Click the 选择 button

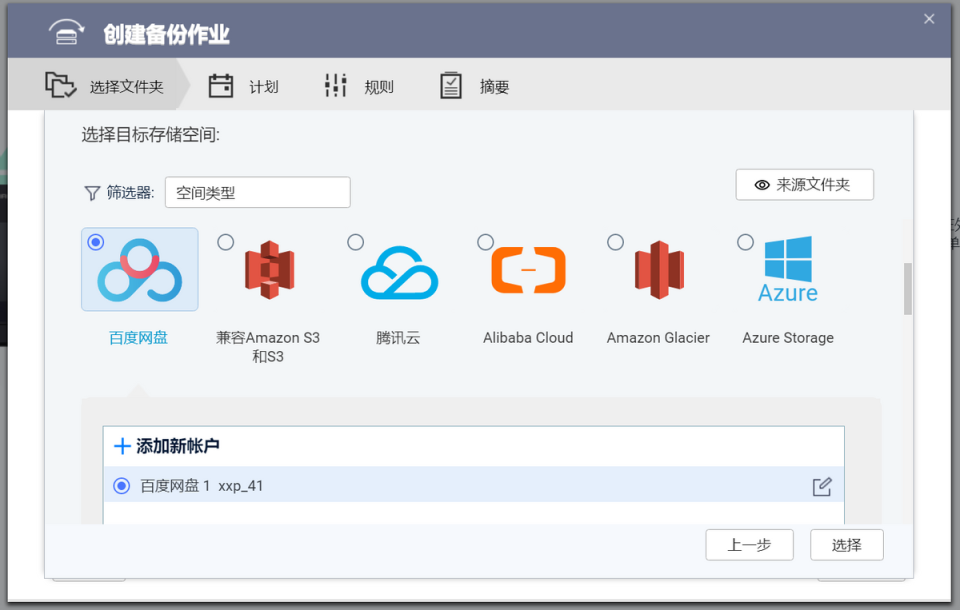click(x=847, y=544)
